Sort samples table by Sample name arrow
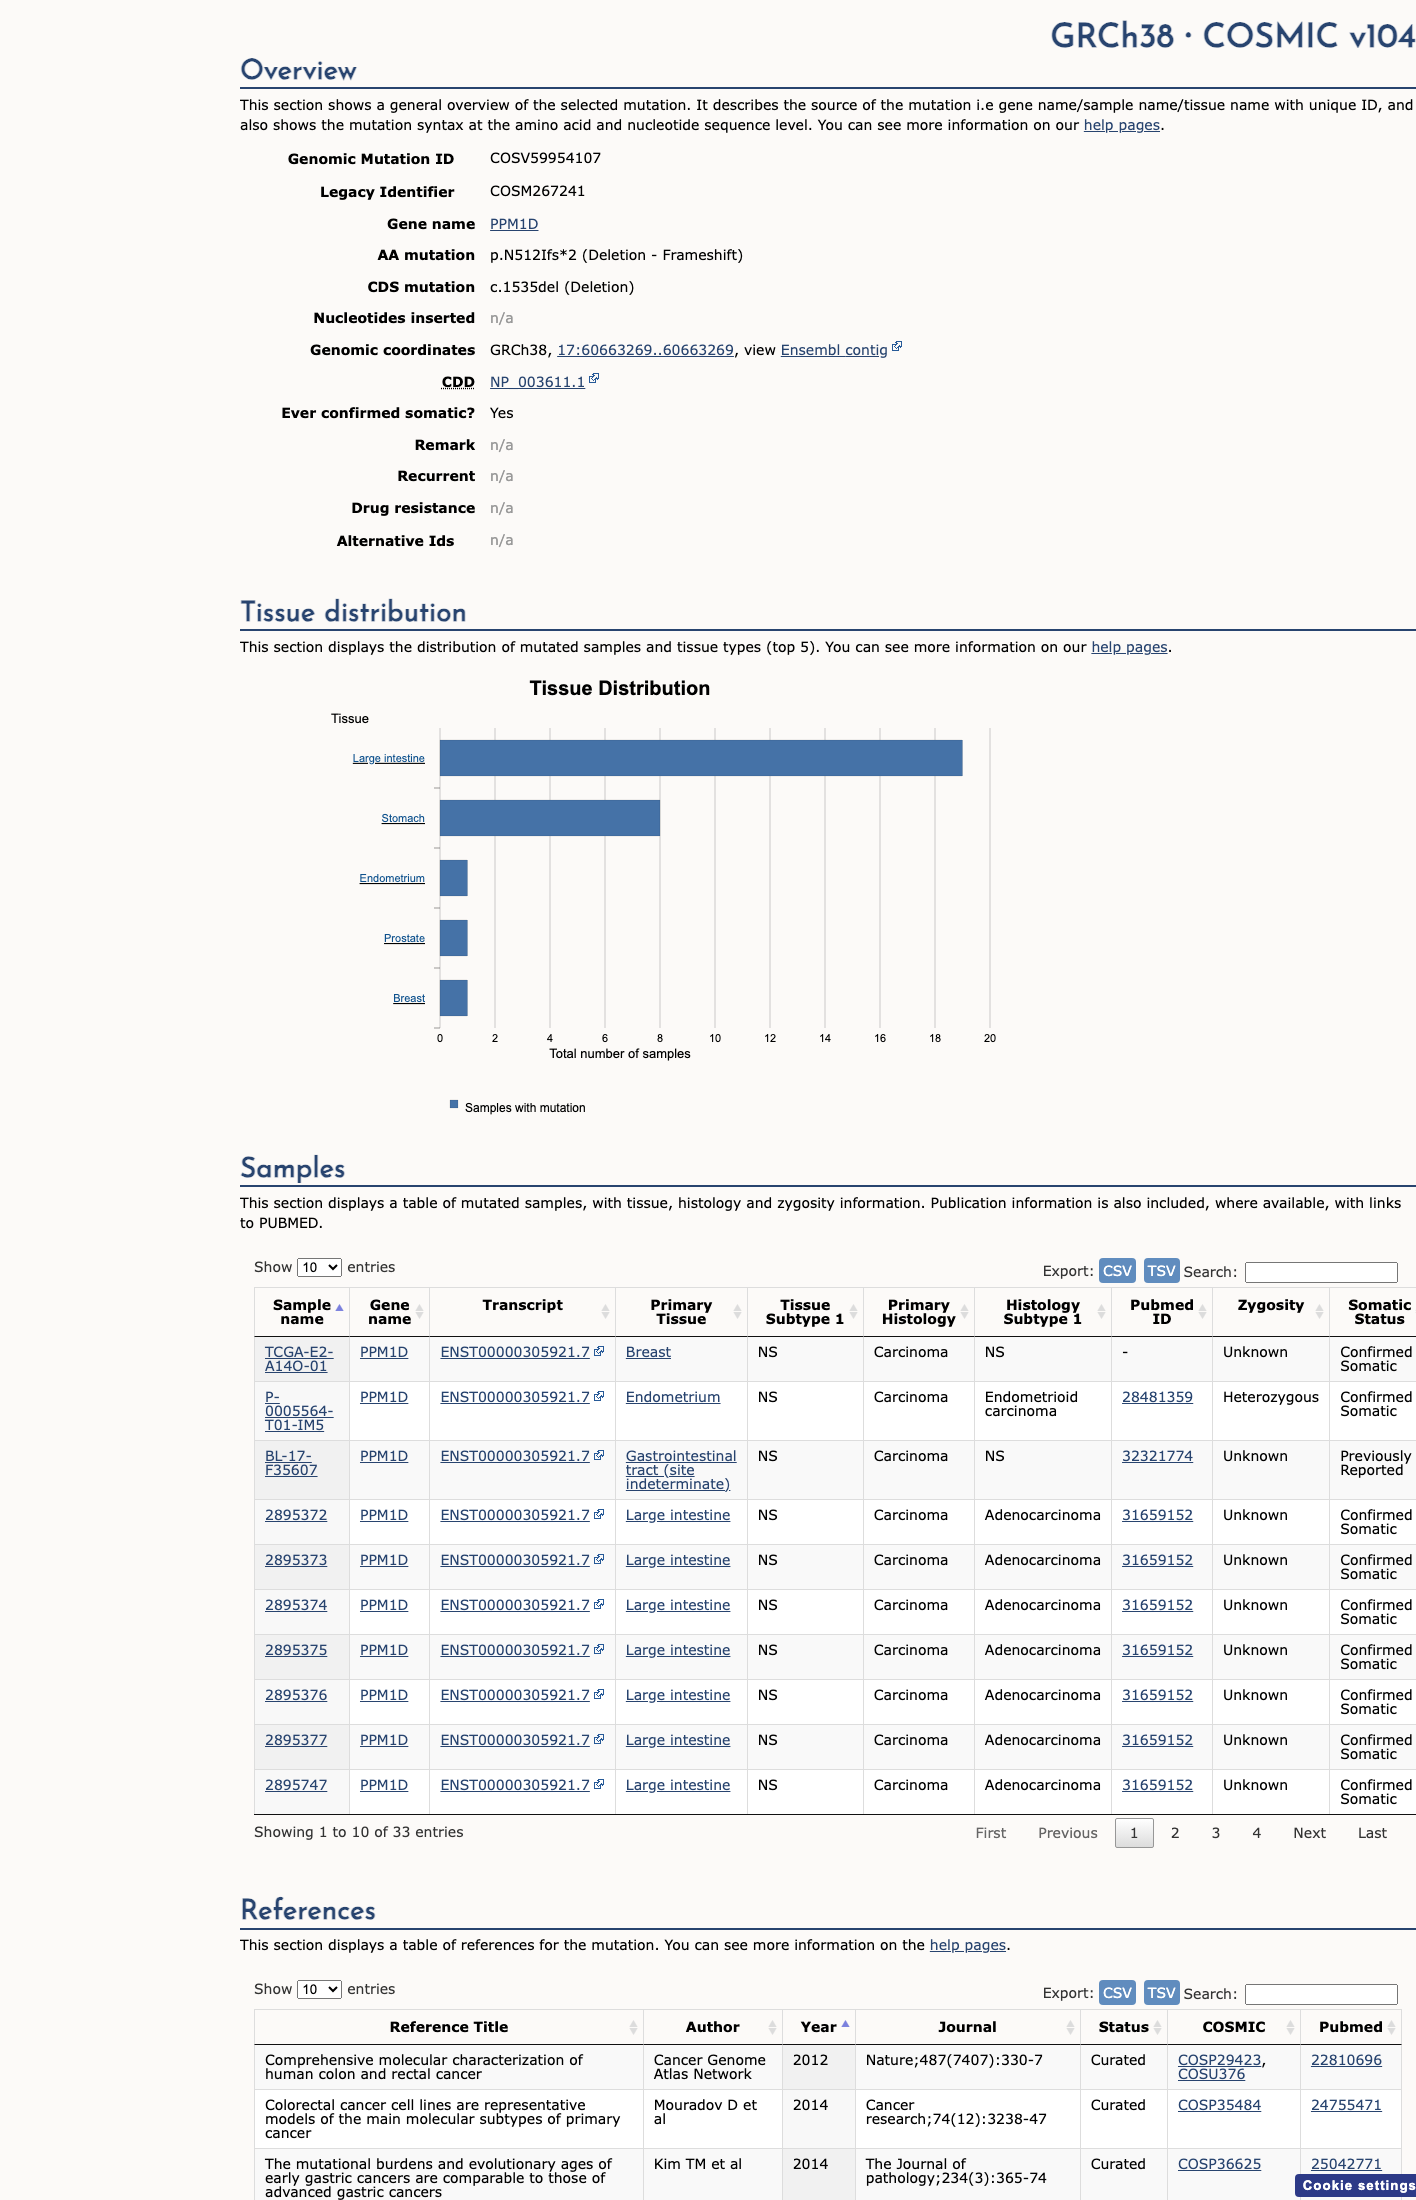The image size is (1416, 2200). coord(339,1307)
